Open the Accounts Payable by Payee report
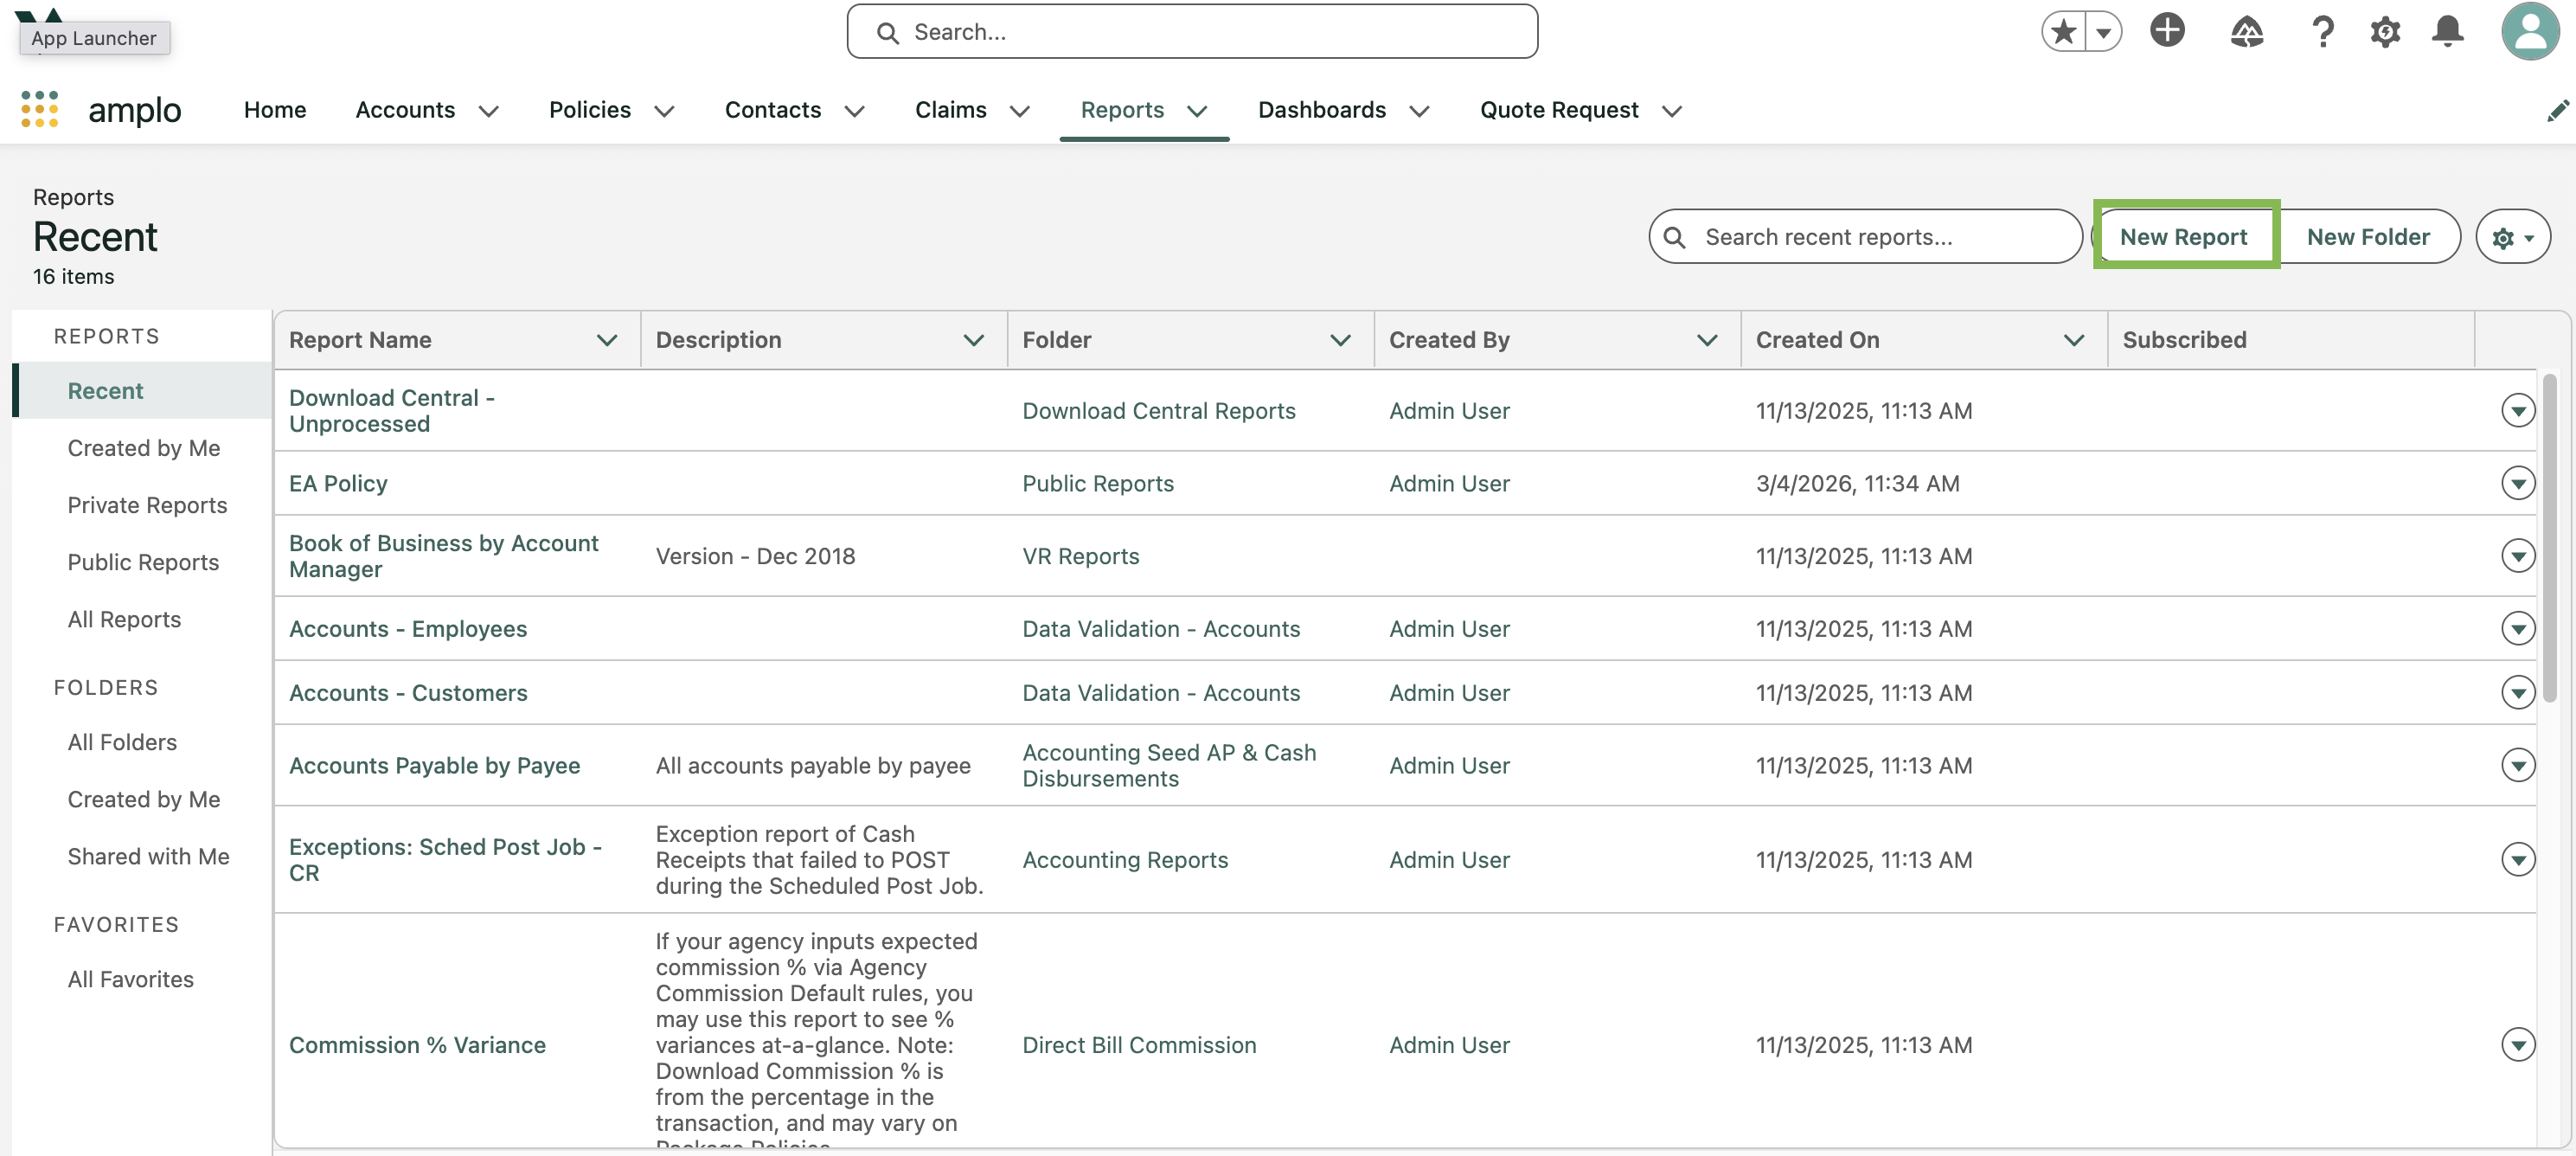 [434, 765]
